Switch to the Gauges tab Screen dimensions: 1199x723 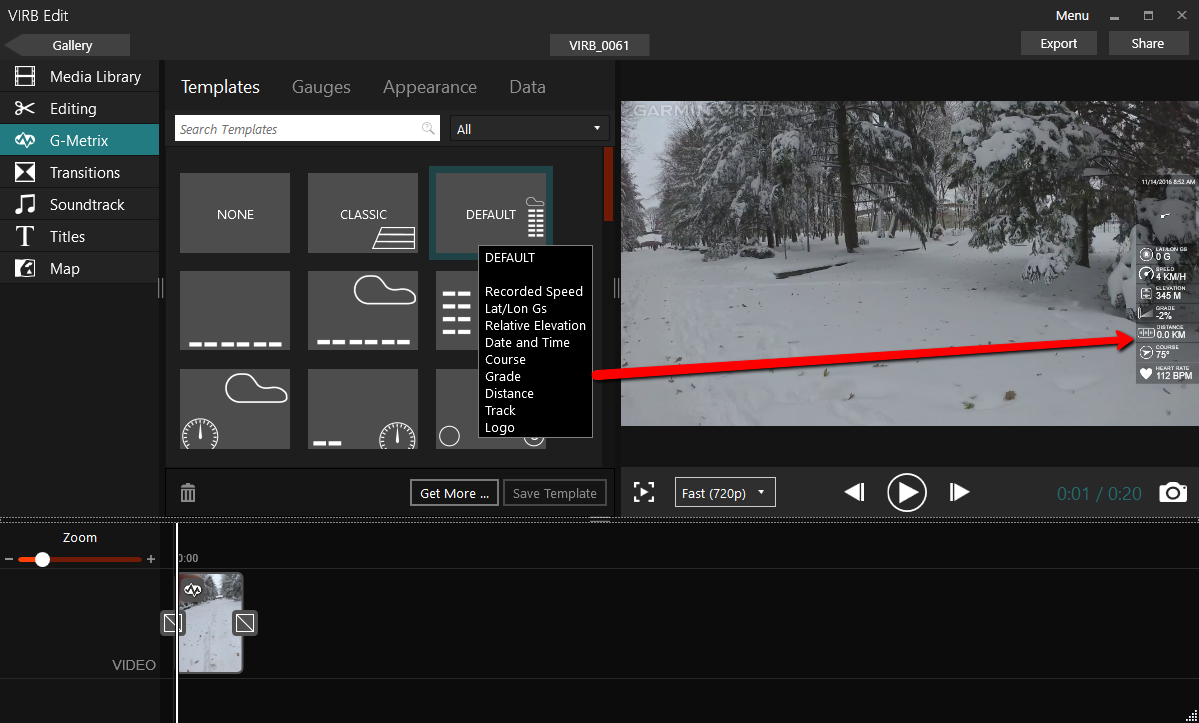pyautogui.click(x=321, y=87)
